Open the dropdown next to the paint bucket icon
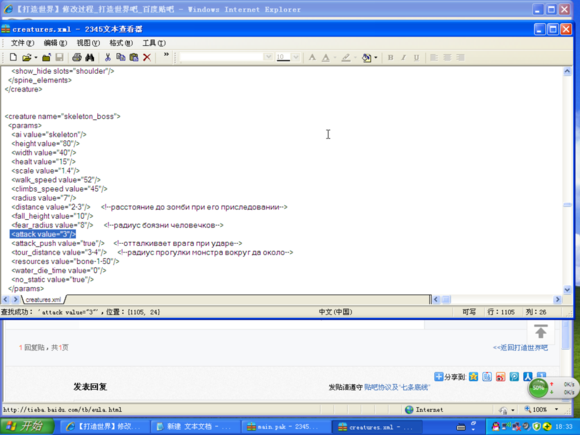This screenshot has width=580, height=435. (x=376, y=58)
